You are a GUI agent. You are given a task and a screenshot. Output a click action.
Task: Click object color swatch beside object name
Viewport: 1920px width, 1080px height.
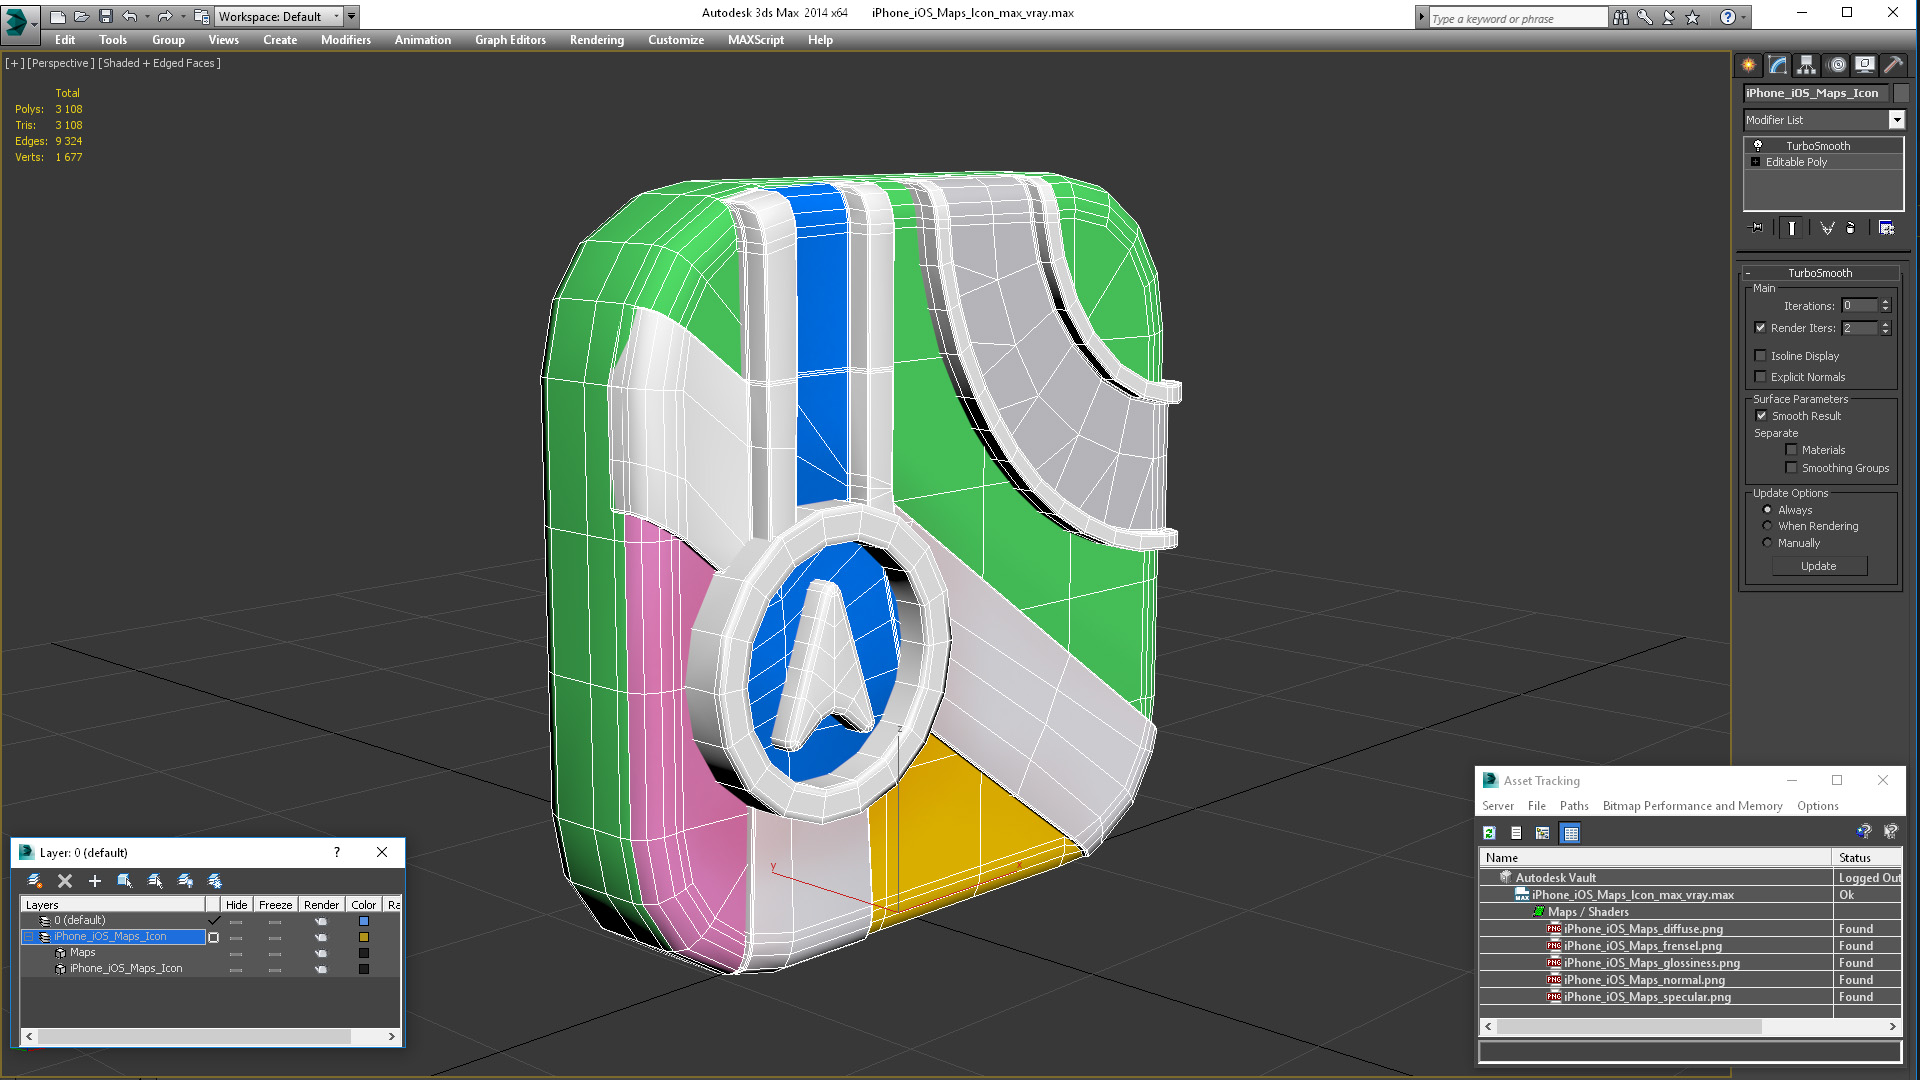point(1902,93)
